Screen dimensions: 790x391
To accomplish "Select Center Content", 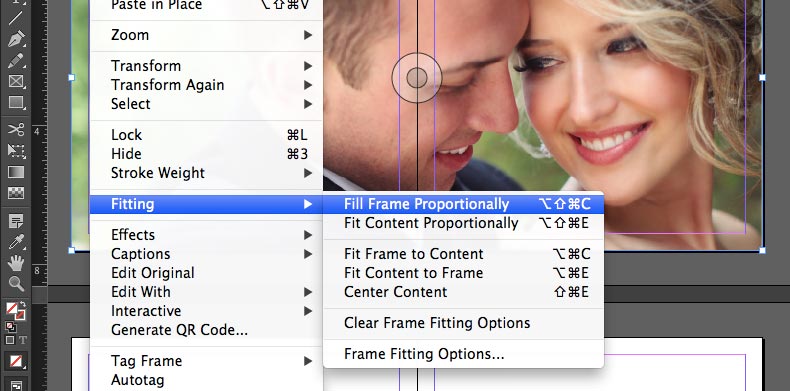I will 464,292.
